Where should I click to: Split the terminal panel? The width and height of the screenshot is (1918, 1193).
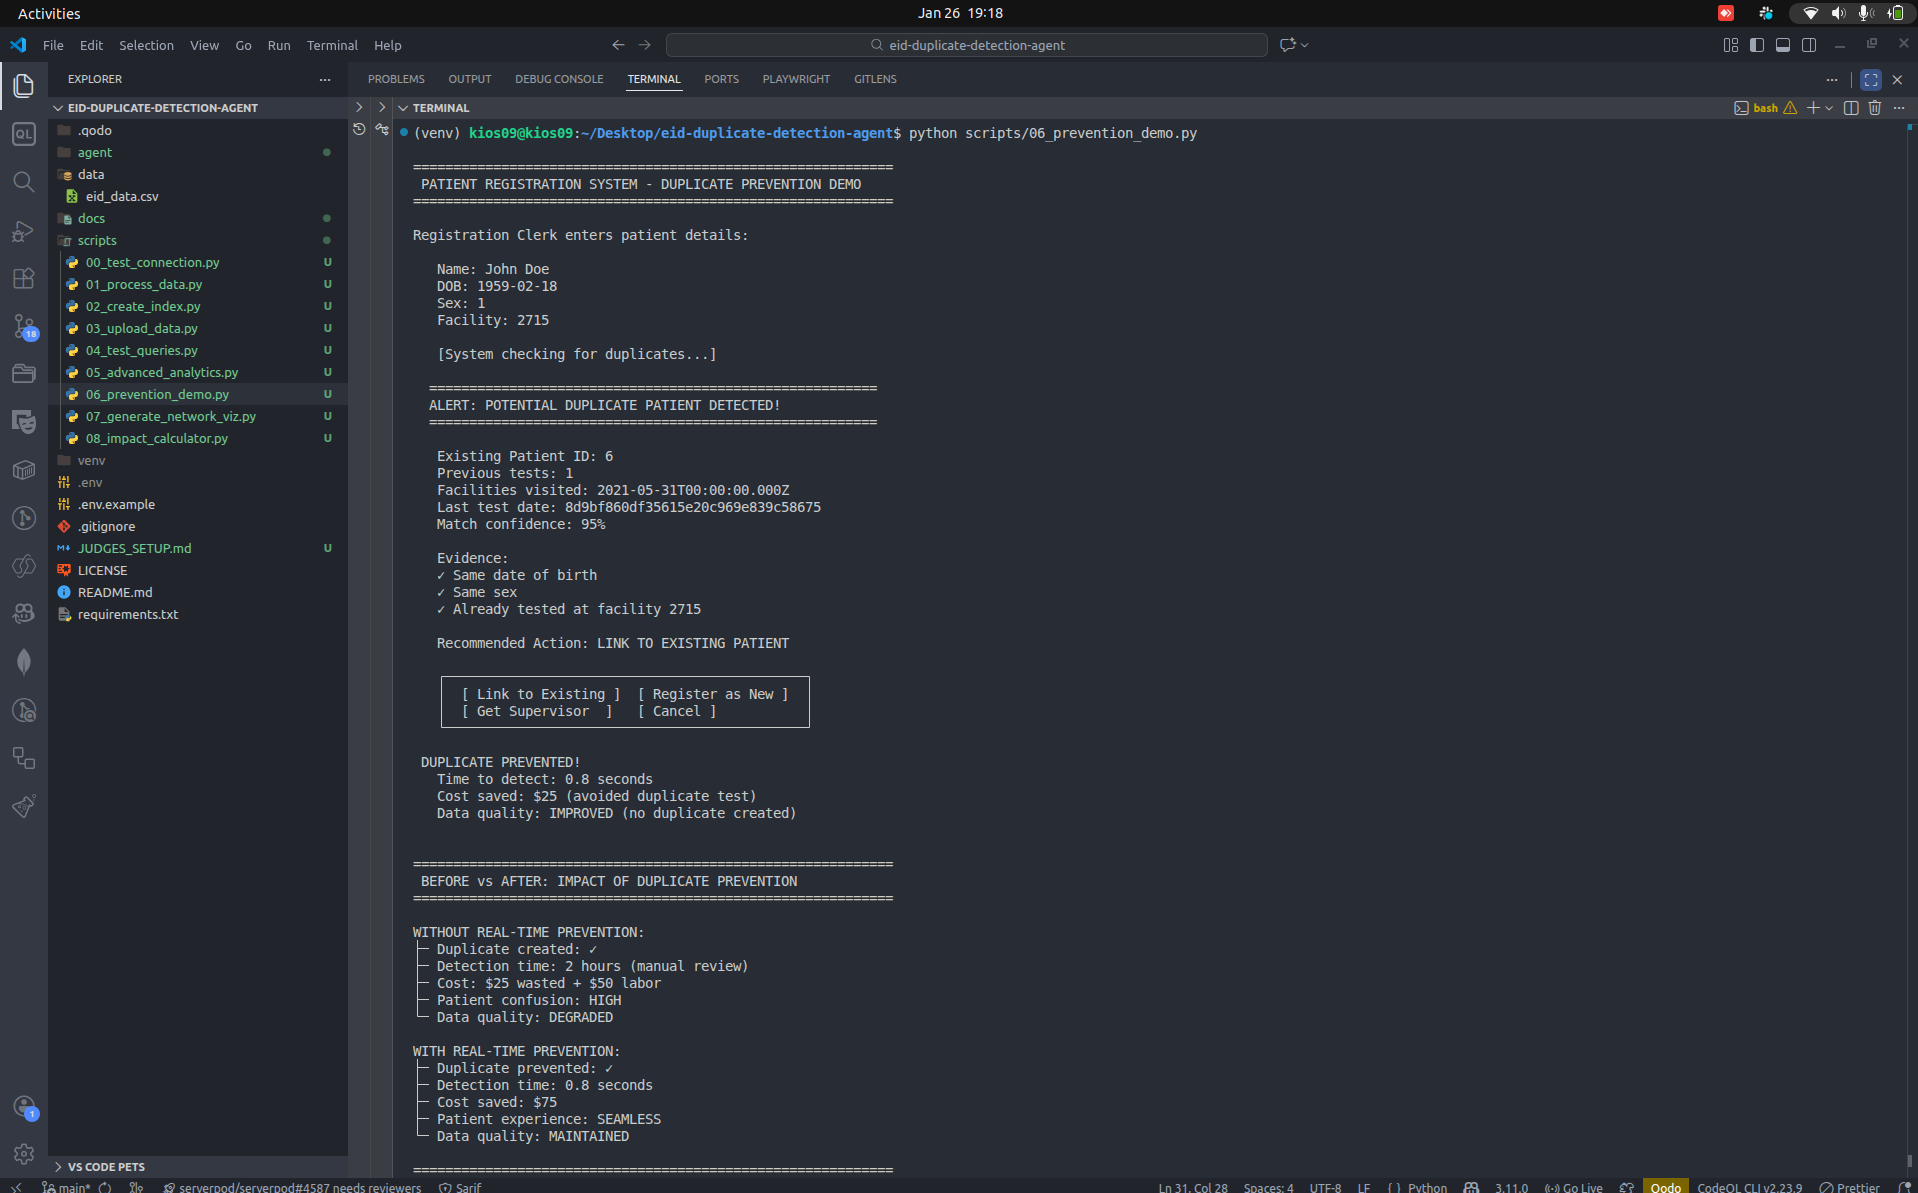(x=1851, y=108)
